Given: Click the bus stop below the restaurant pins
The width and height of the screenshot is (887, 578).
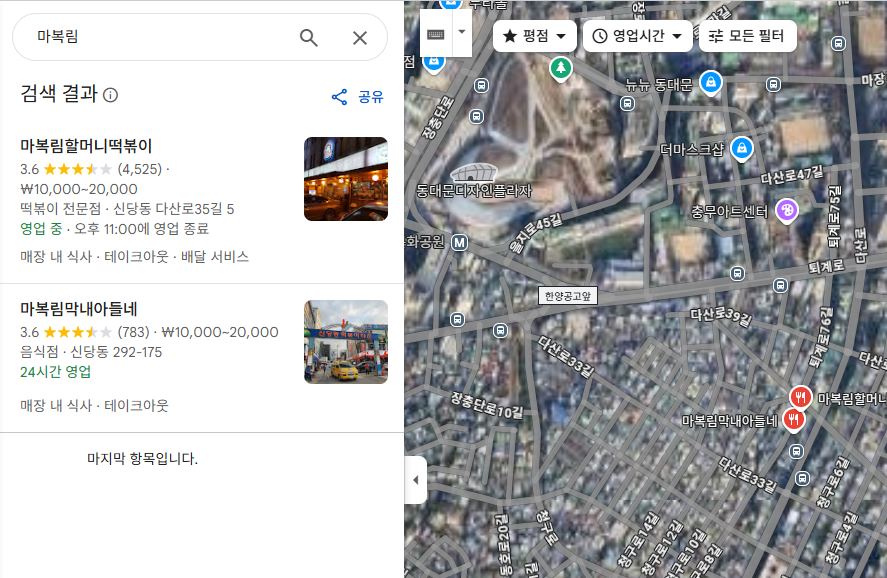Looking at the screenshot, I should 796,451.
